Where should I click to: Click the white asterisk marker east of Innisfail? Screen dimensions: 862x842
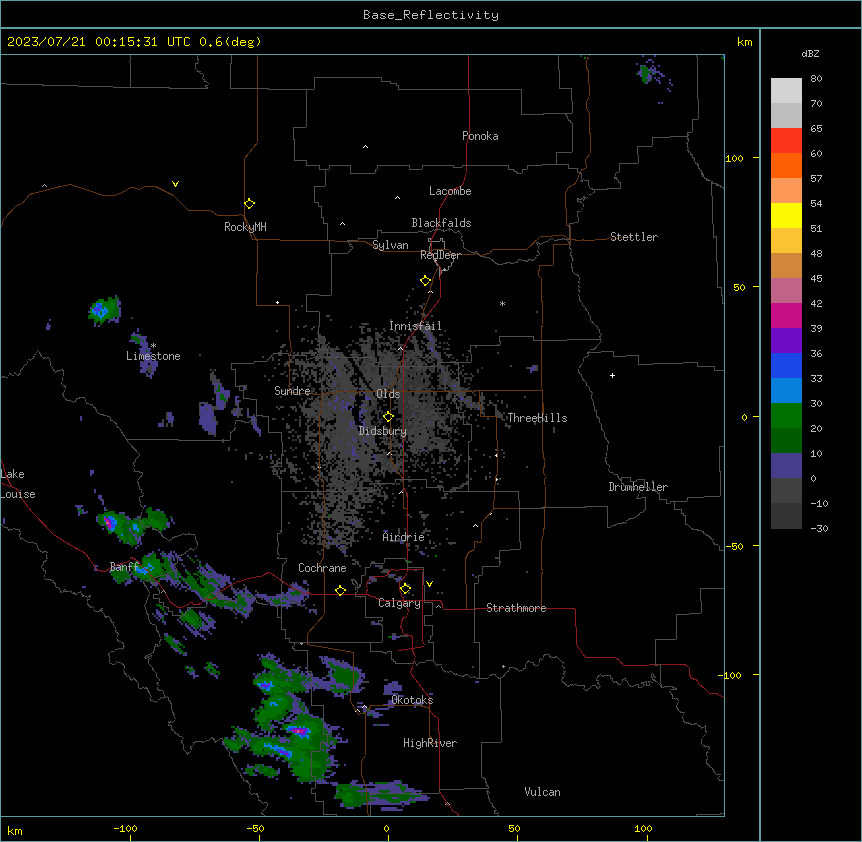[x=502, y=303]
